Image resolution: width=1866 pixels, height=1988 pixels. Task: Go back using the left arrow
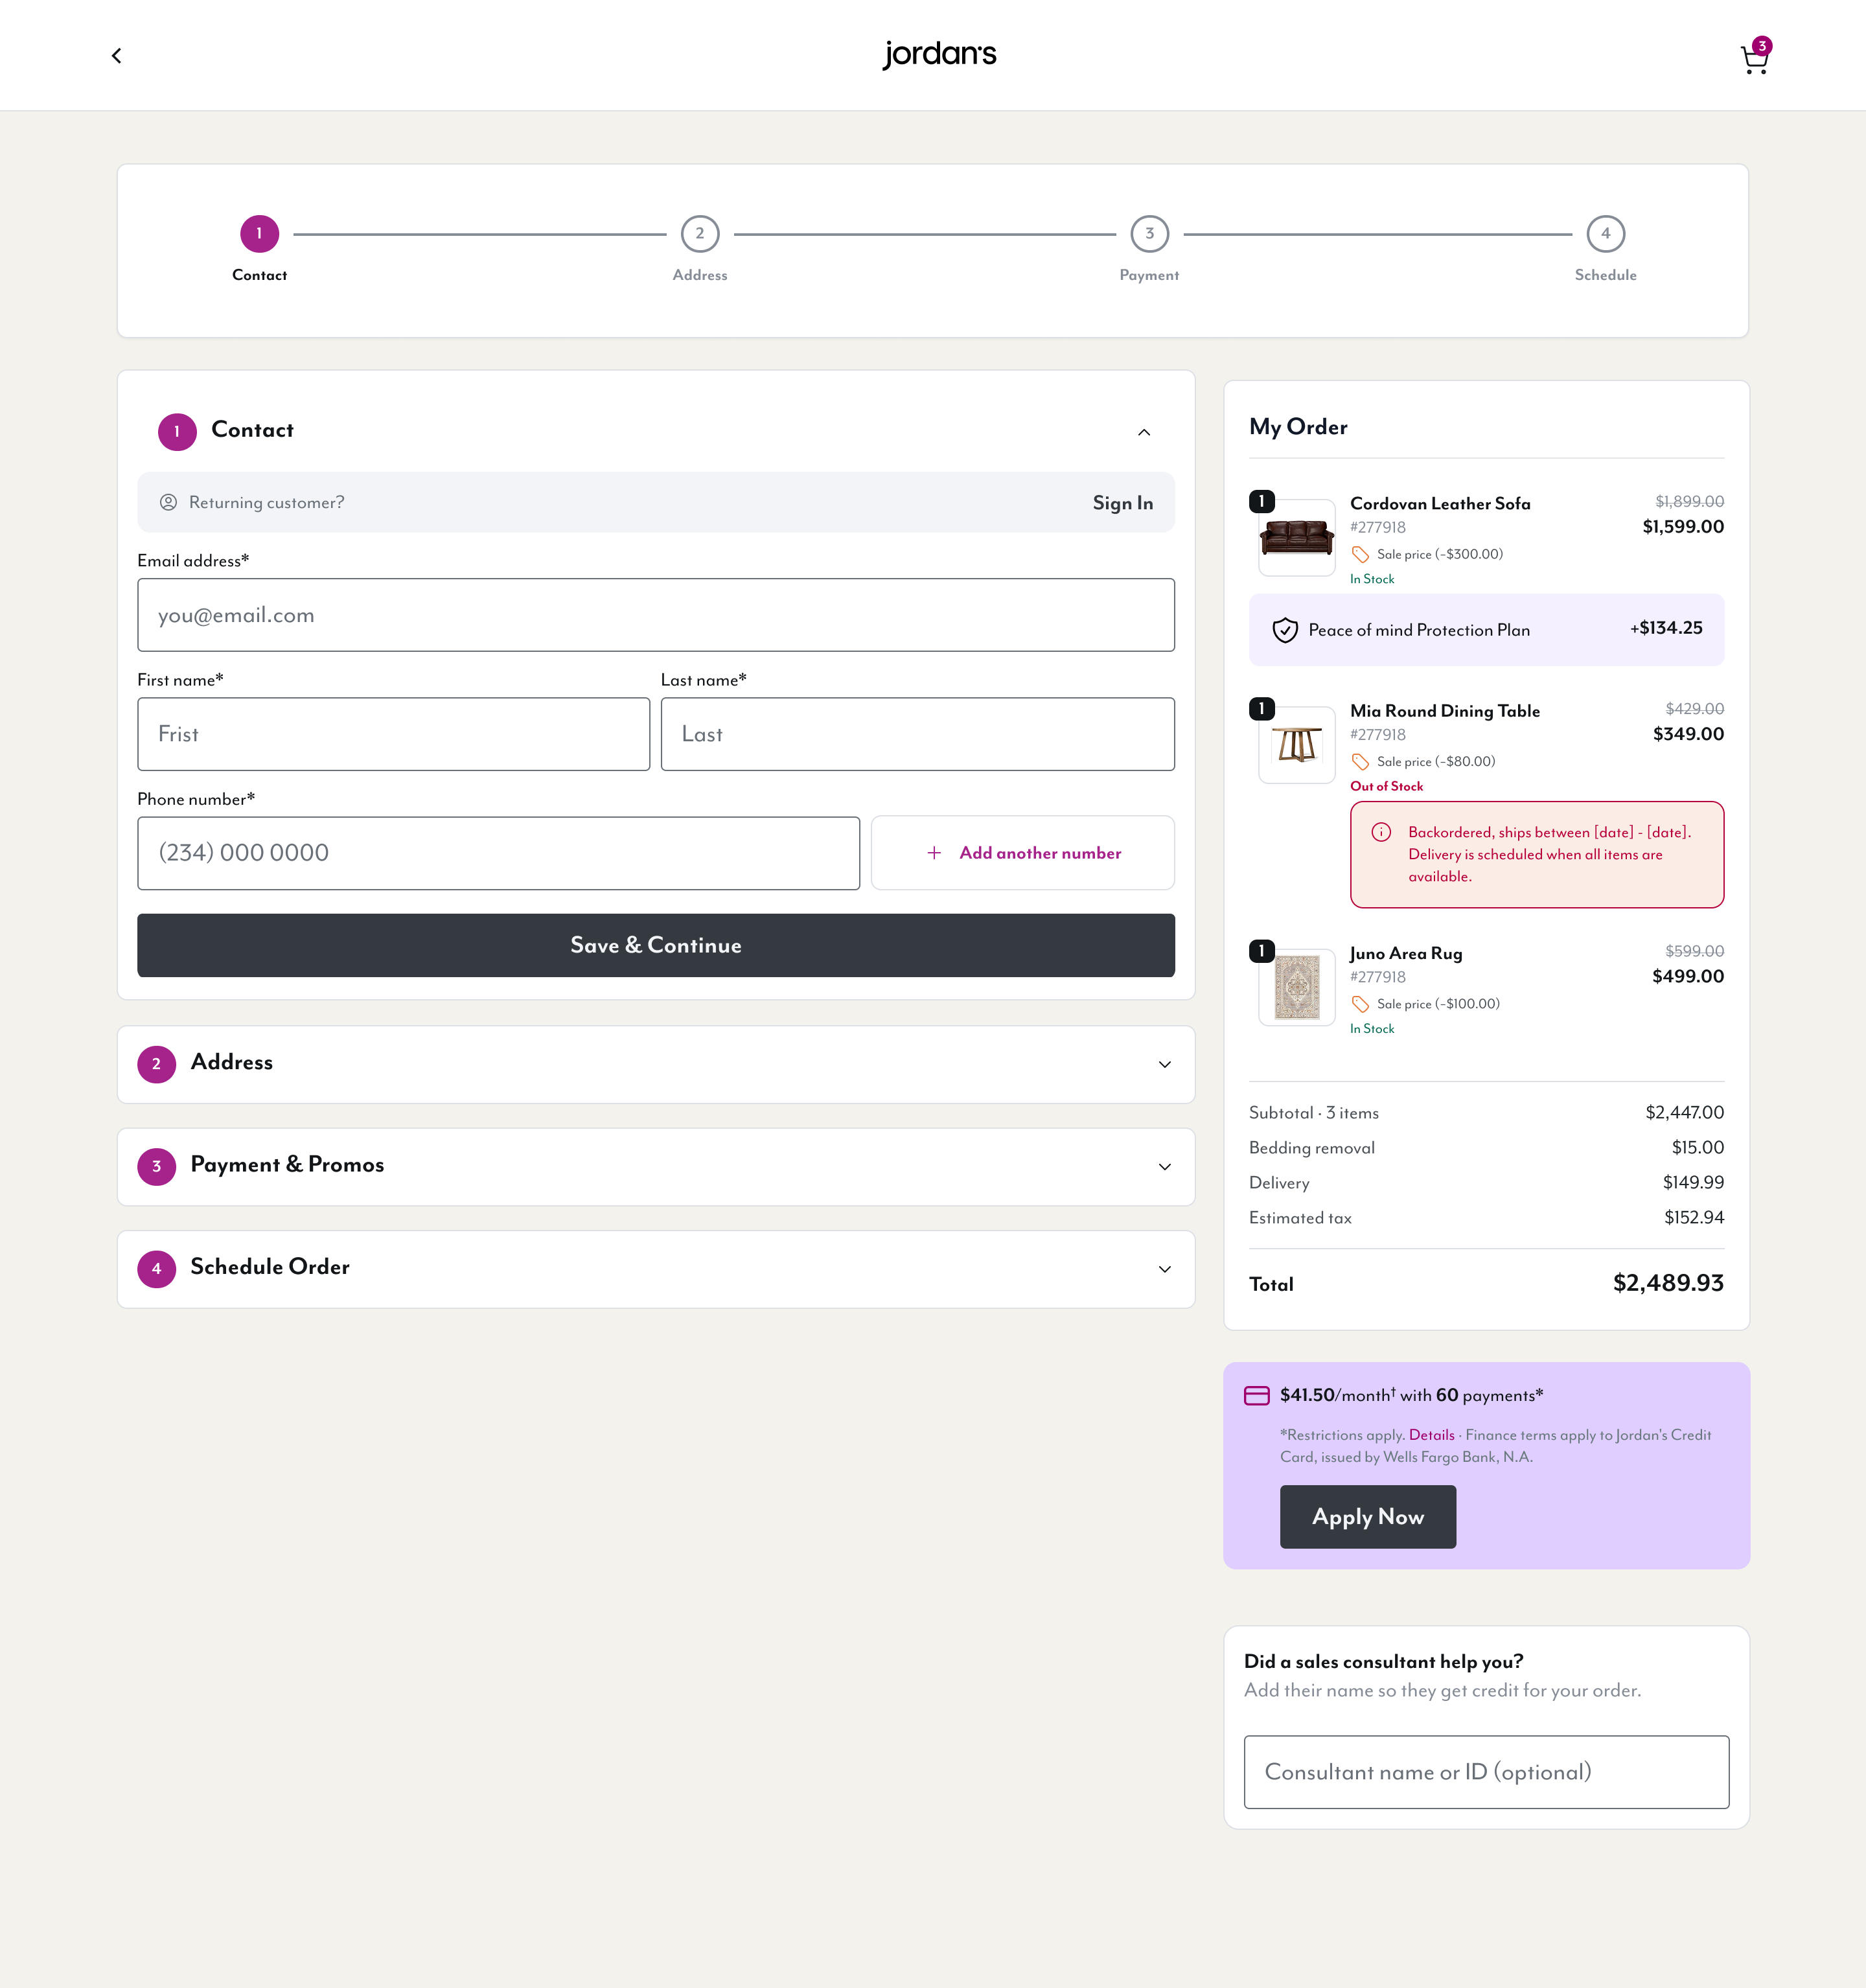[x=117, y=56]
